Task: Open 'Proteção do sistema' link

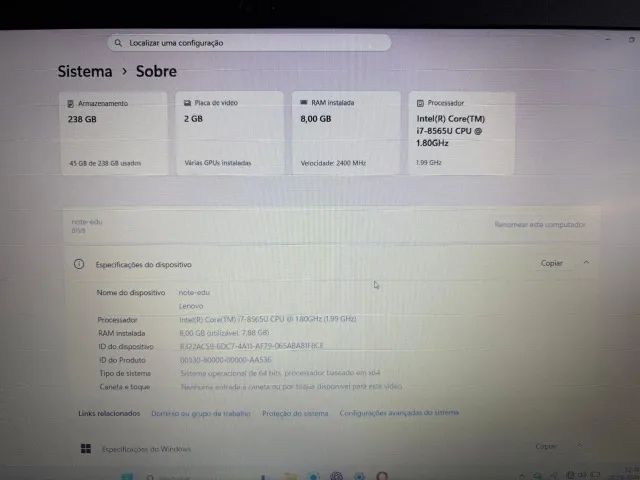Action: [x=295, y=413]
